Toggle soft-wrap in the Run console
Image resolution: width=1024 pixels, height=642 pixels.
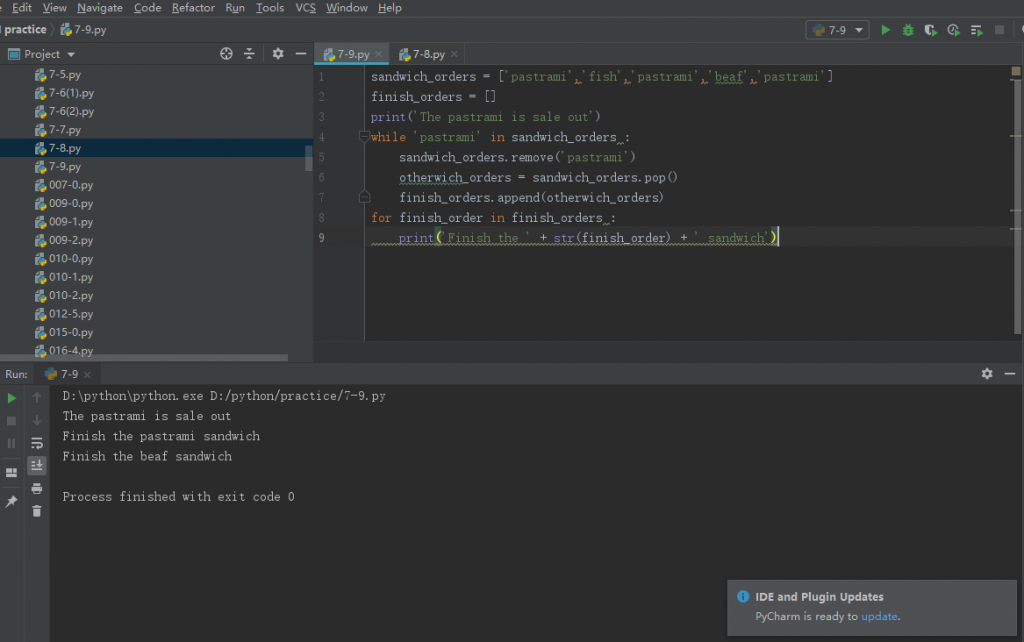tap(37, 443)
